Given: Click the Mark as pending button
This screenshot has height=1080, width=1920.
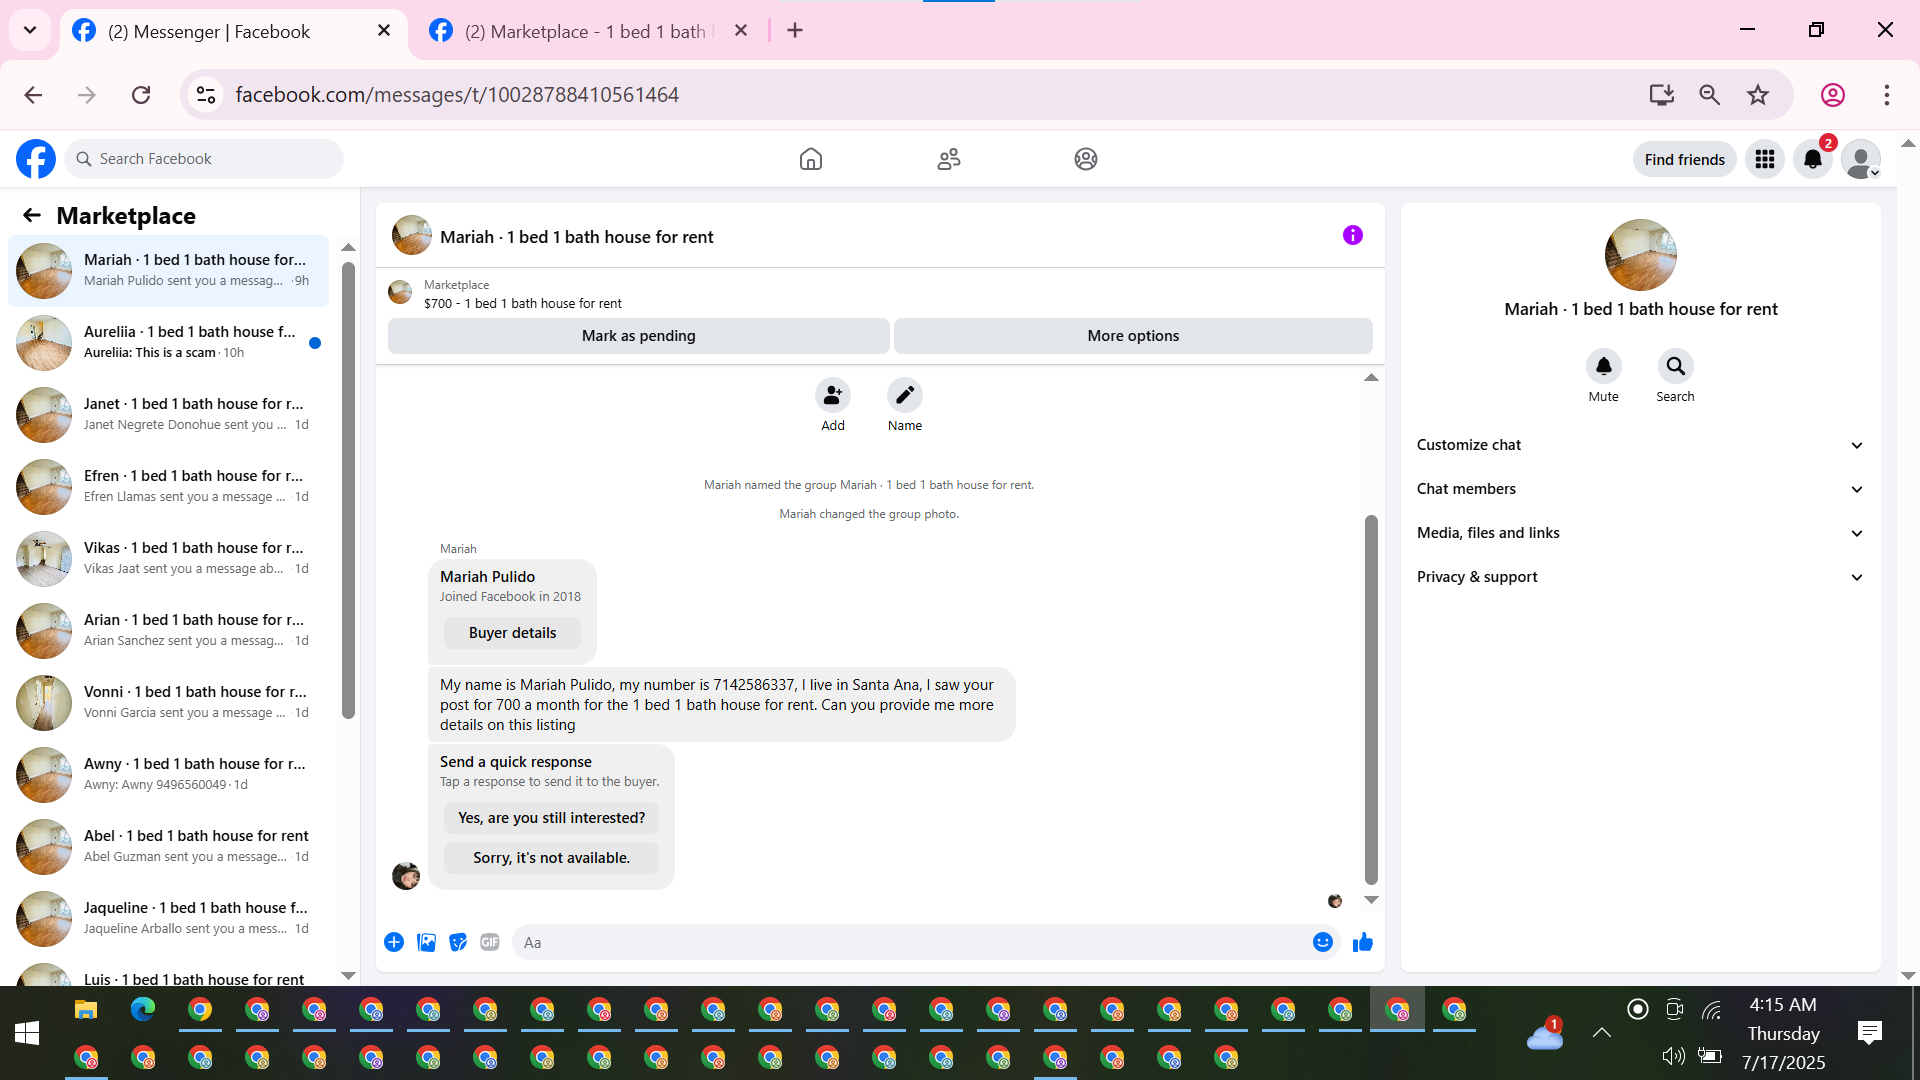Looking at the screenshot, I should point(638,336).
